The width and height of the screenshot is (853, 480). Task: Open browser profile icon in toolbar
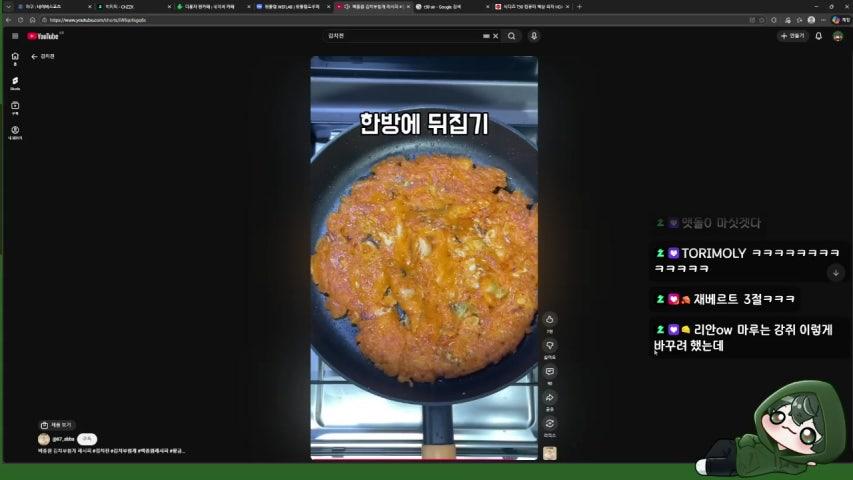point(811,20)
